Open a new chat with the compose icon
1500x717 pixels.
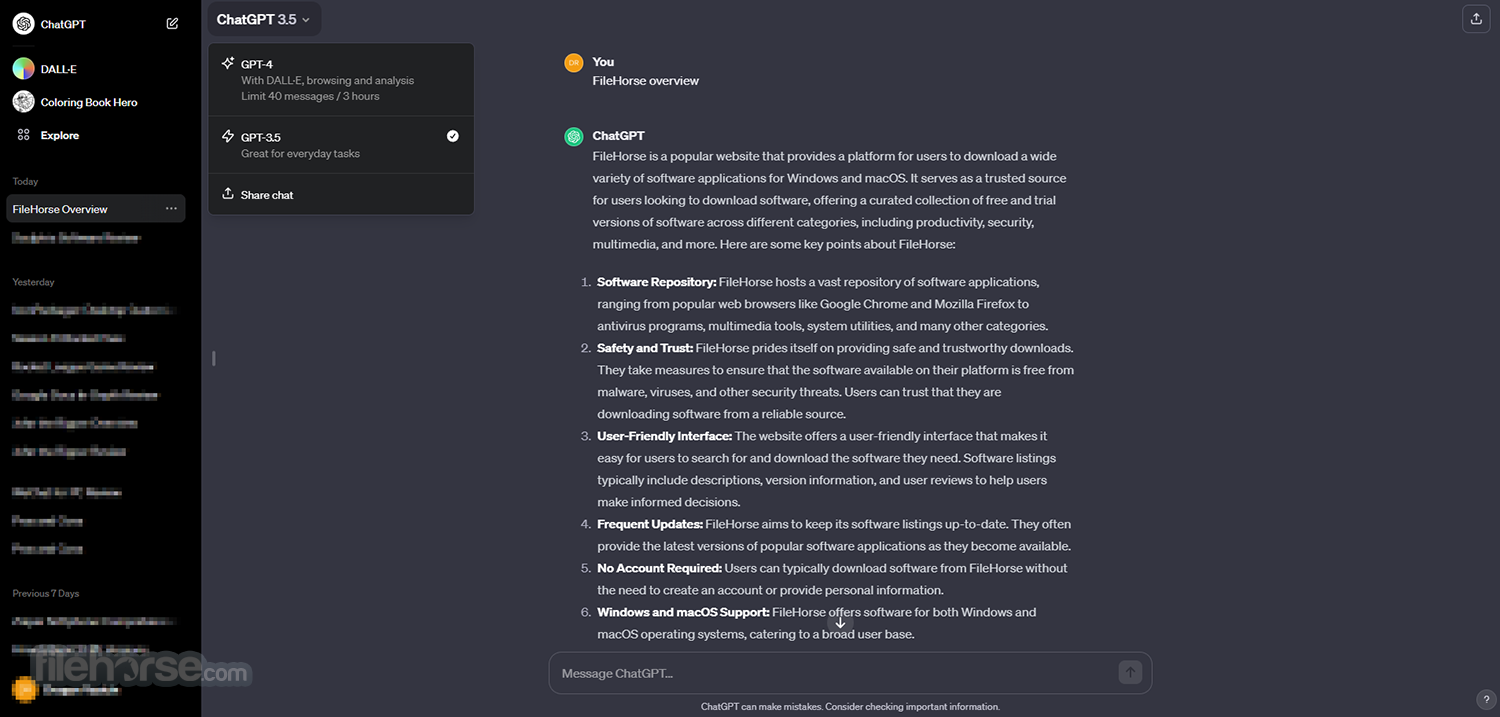click(172, 23)
